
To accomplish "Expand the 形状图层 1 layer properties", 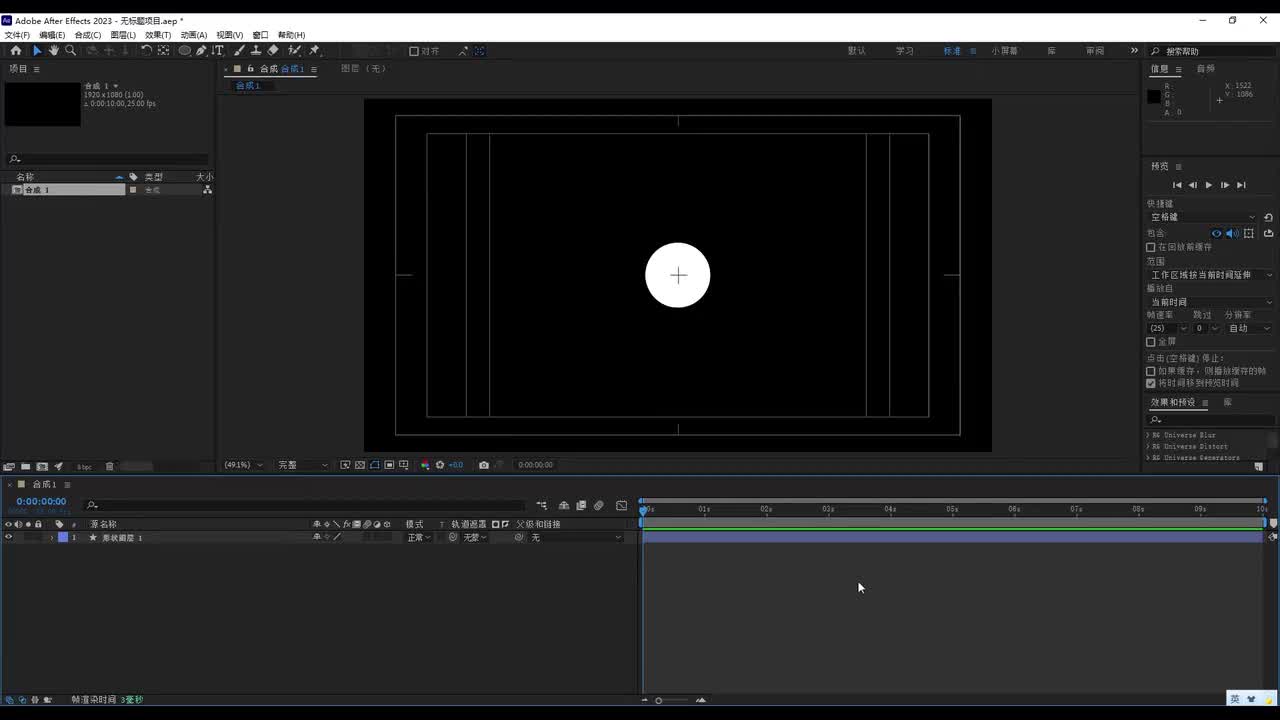I will (x=52, y=538).
